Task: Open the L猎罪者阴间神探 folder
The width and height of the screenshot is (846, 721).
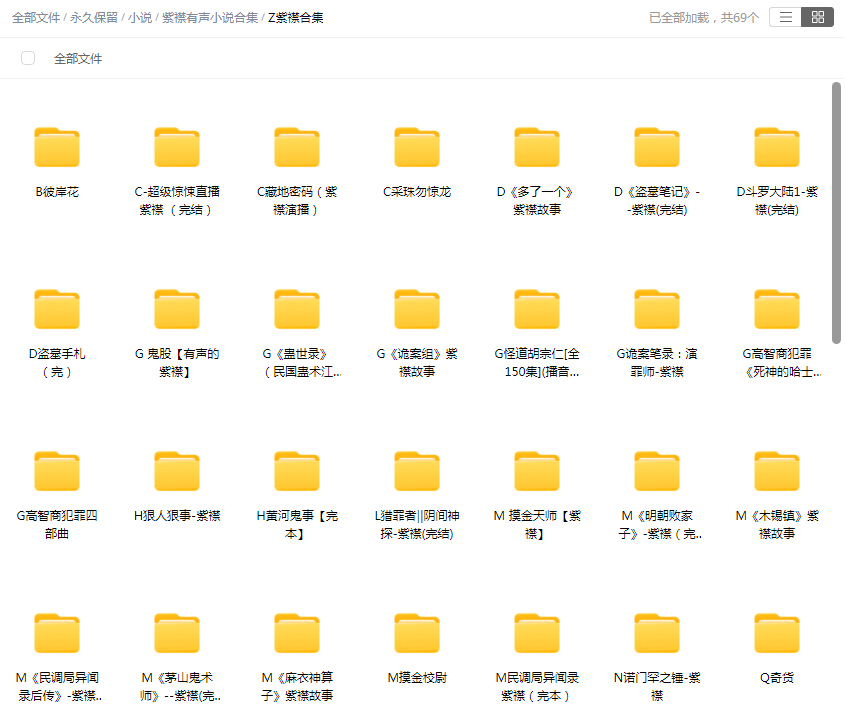Action: (x=417, y=472)
